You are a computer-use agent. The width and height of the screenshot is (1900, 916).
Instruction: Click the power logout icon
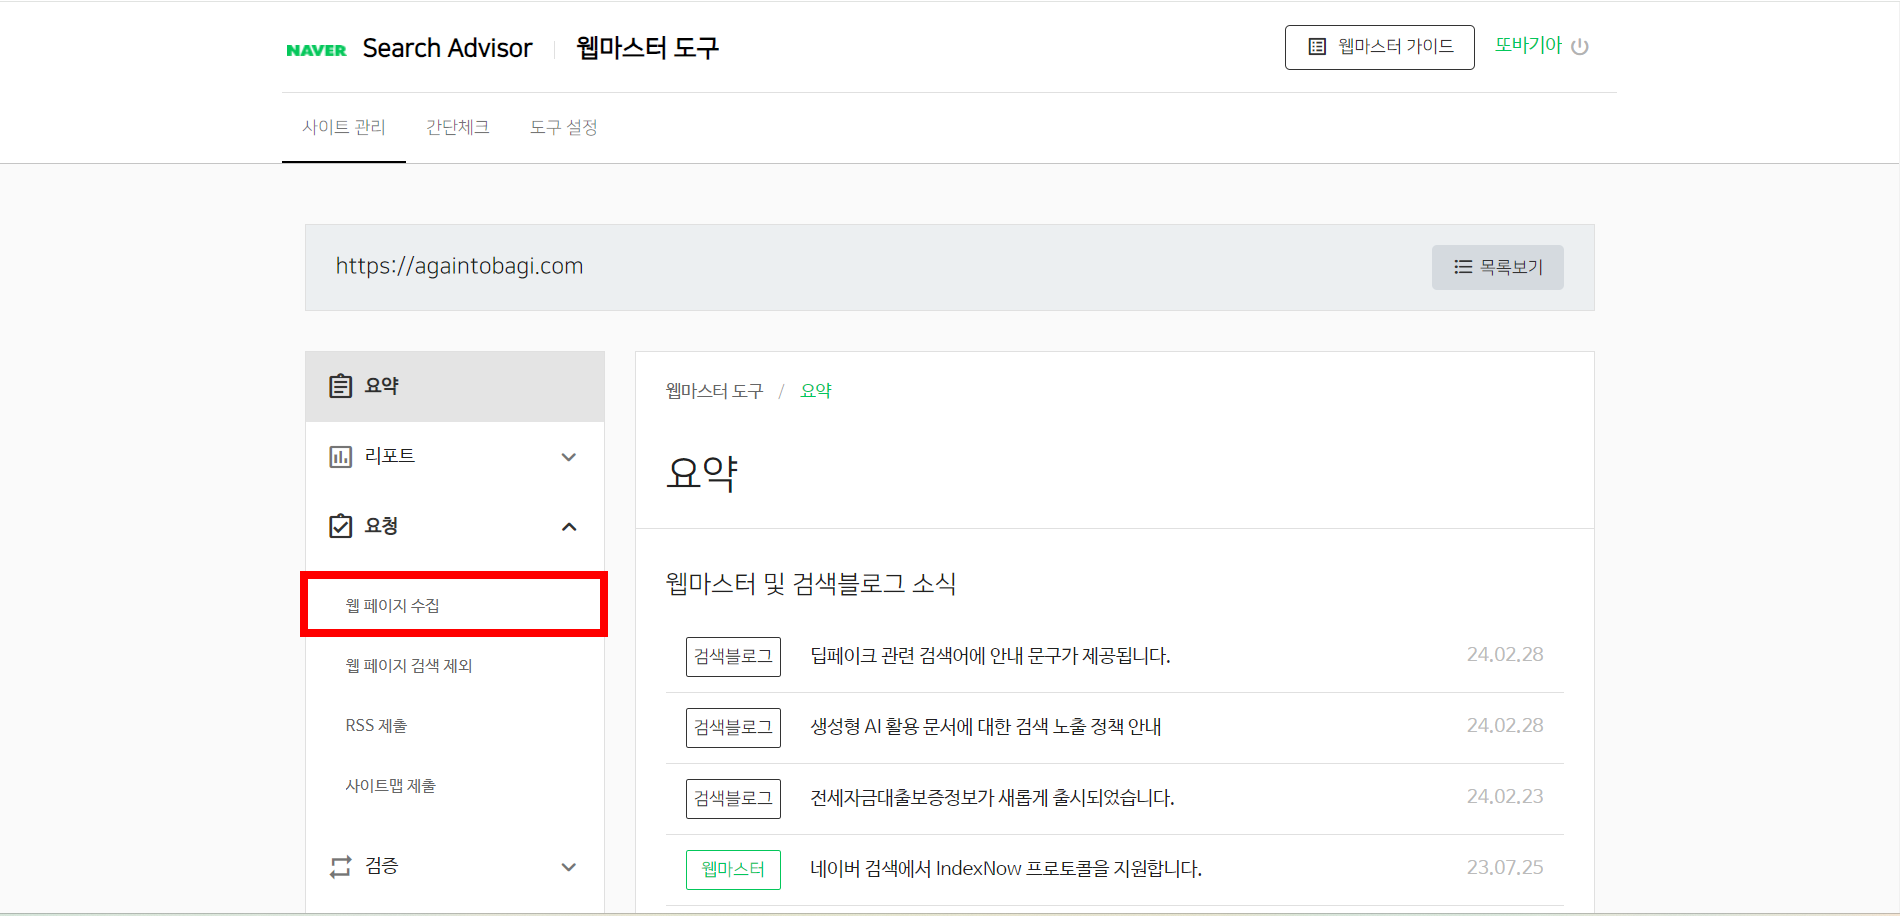coord(1580,46)
